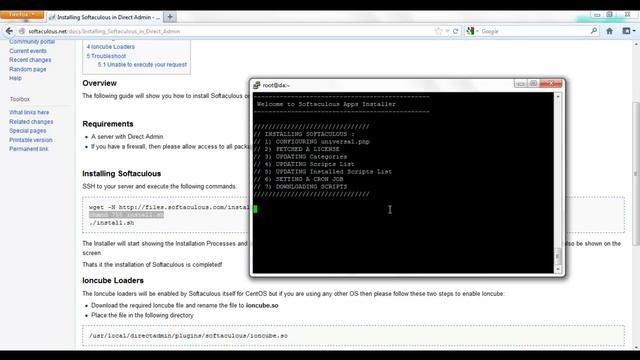Reload the page with the refresh icon
This screenshot has width=640, height=360.
[x=456, y=31]
